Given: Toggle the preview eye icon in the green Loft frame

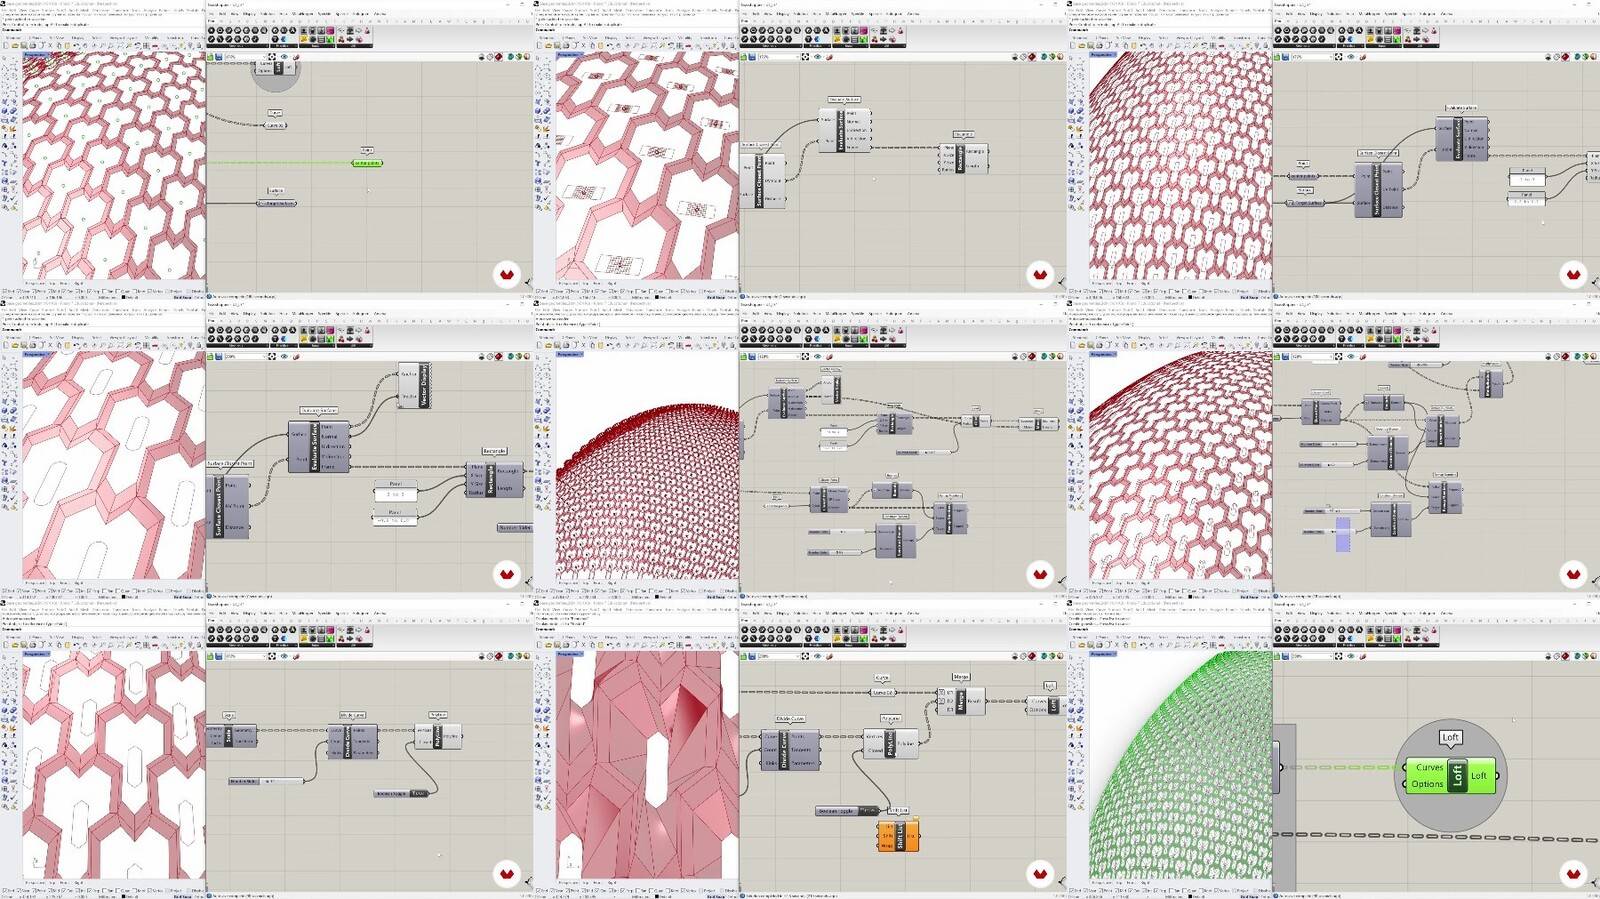Looking at the screenshot, I should (x=1351, y=657).
